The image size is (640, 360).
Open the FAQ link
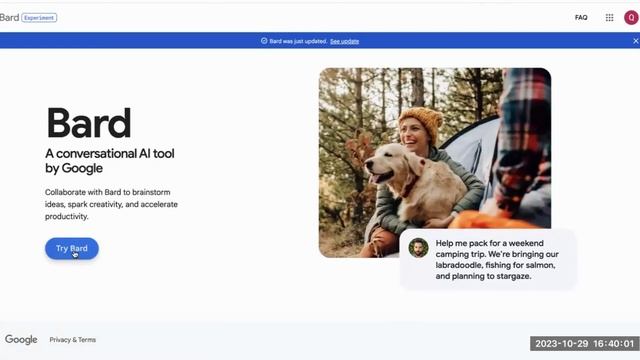(581, 18)
